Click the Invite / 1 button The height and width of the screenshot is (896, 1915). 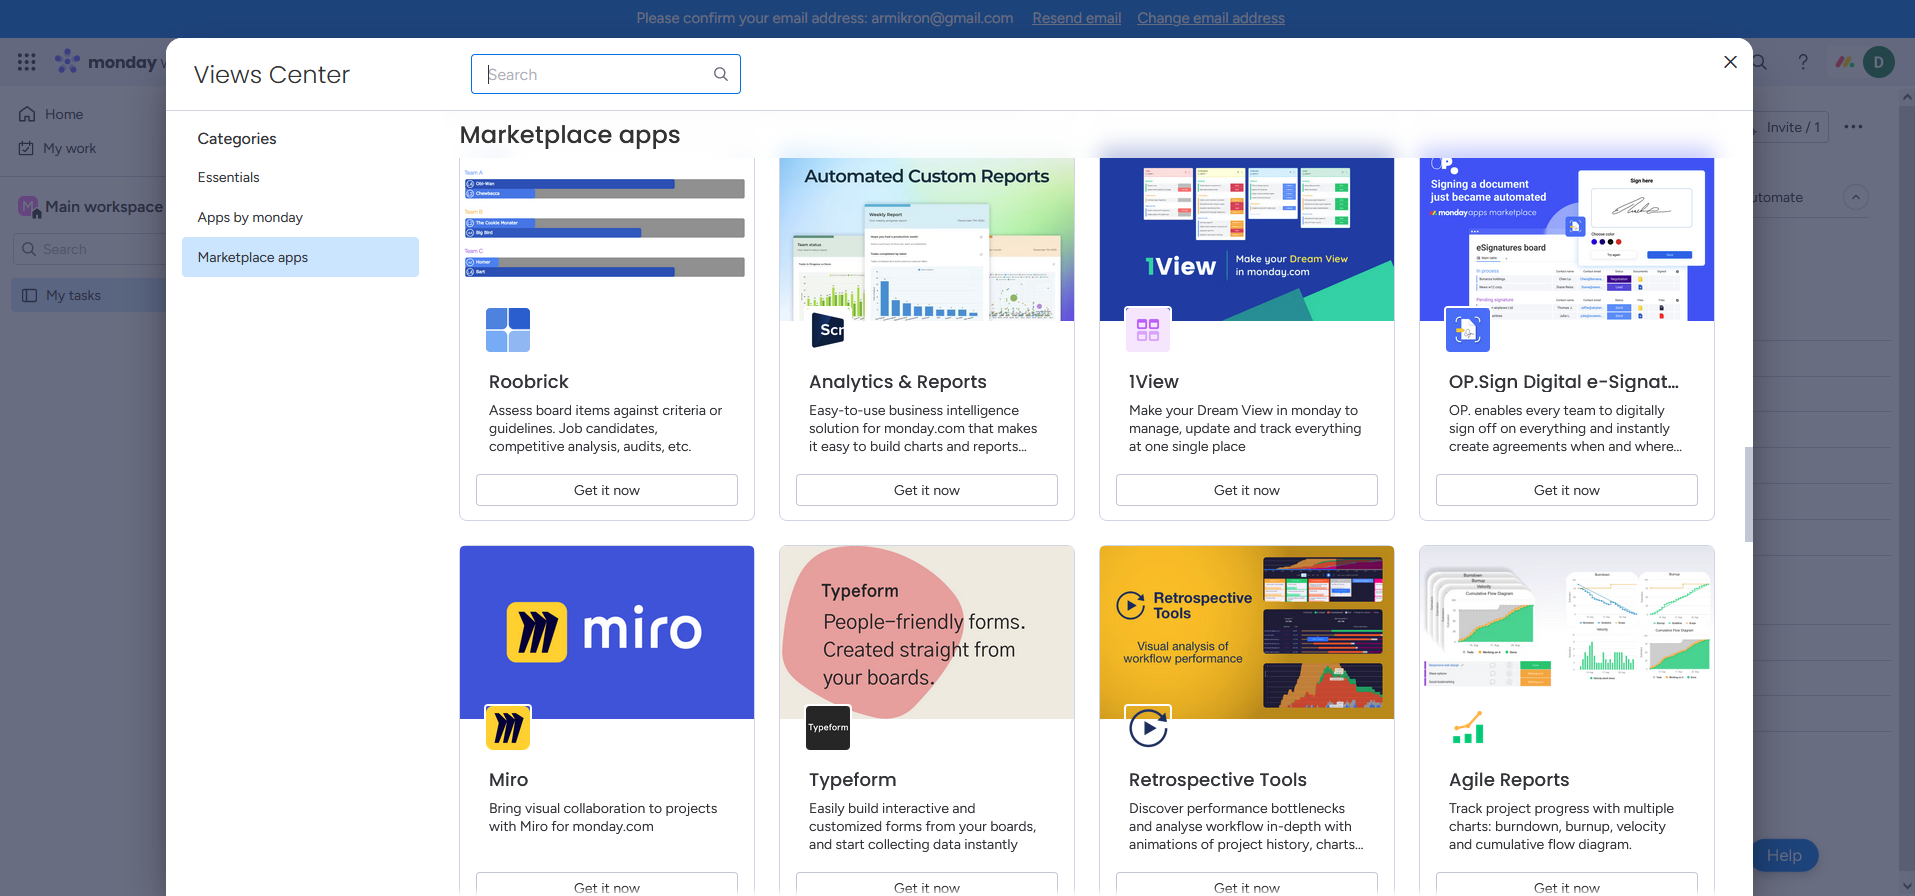point(1791,127)
